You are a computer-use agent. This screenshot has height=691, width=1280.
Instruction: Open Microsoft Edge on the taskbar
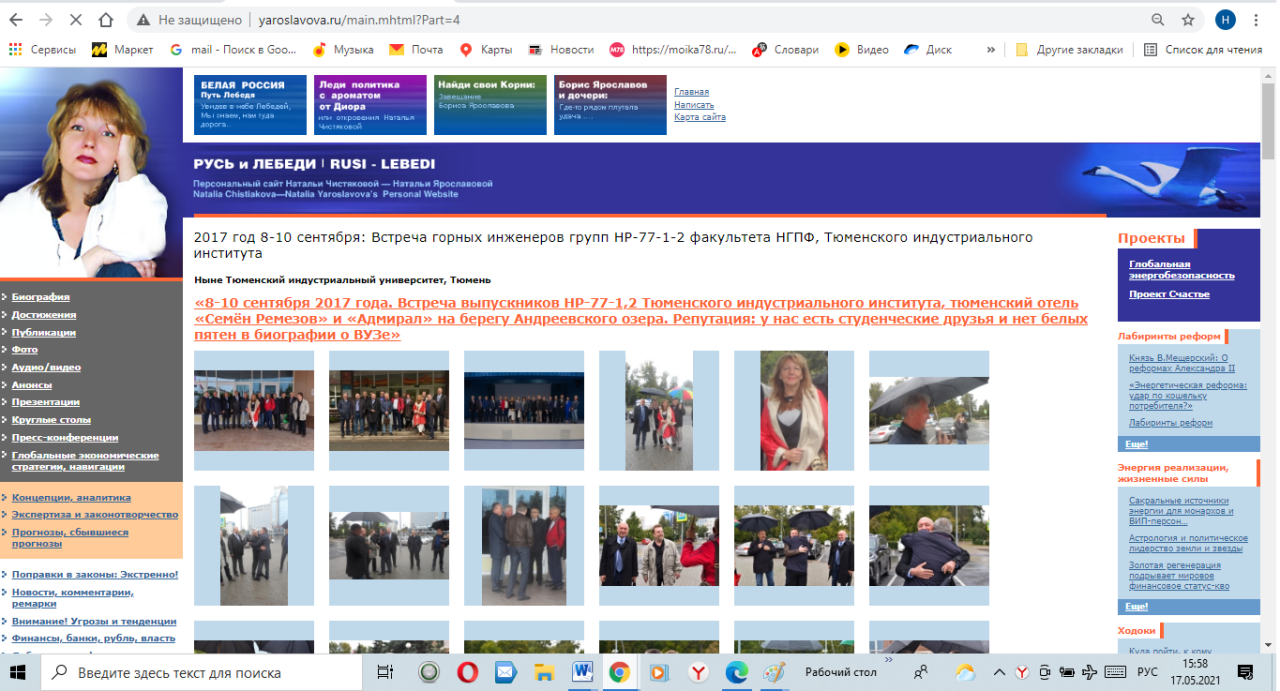[x=737, y=672]
